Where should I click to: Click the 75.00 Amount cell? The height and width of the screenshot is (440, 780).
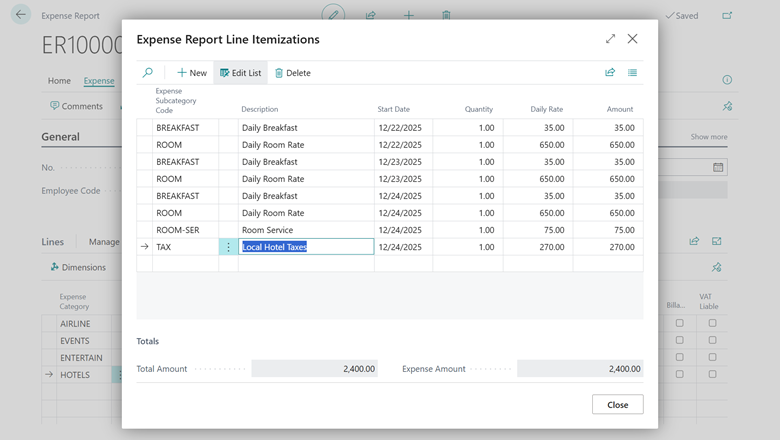coord(608,230)
